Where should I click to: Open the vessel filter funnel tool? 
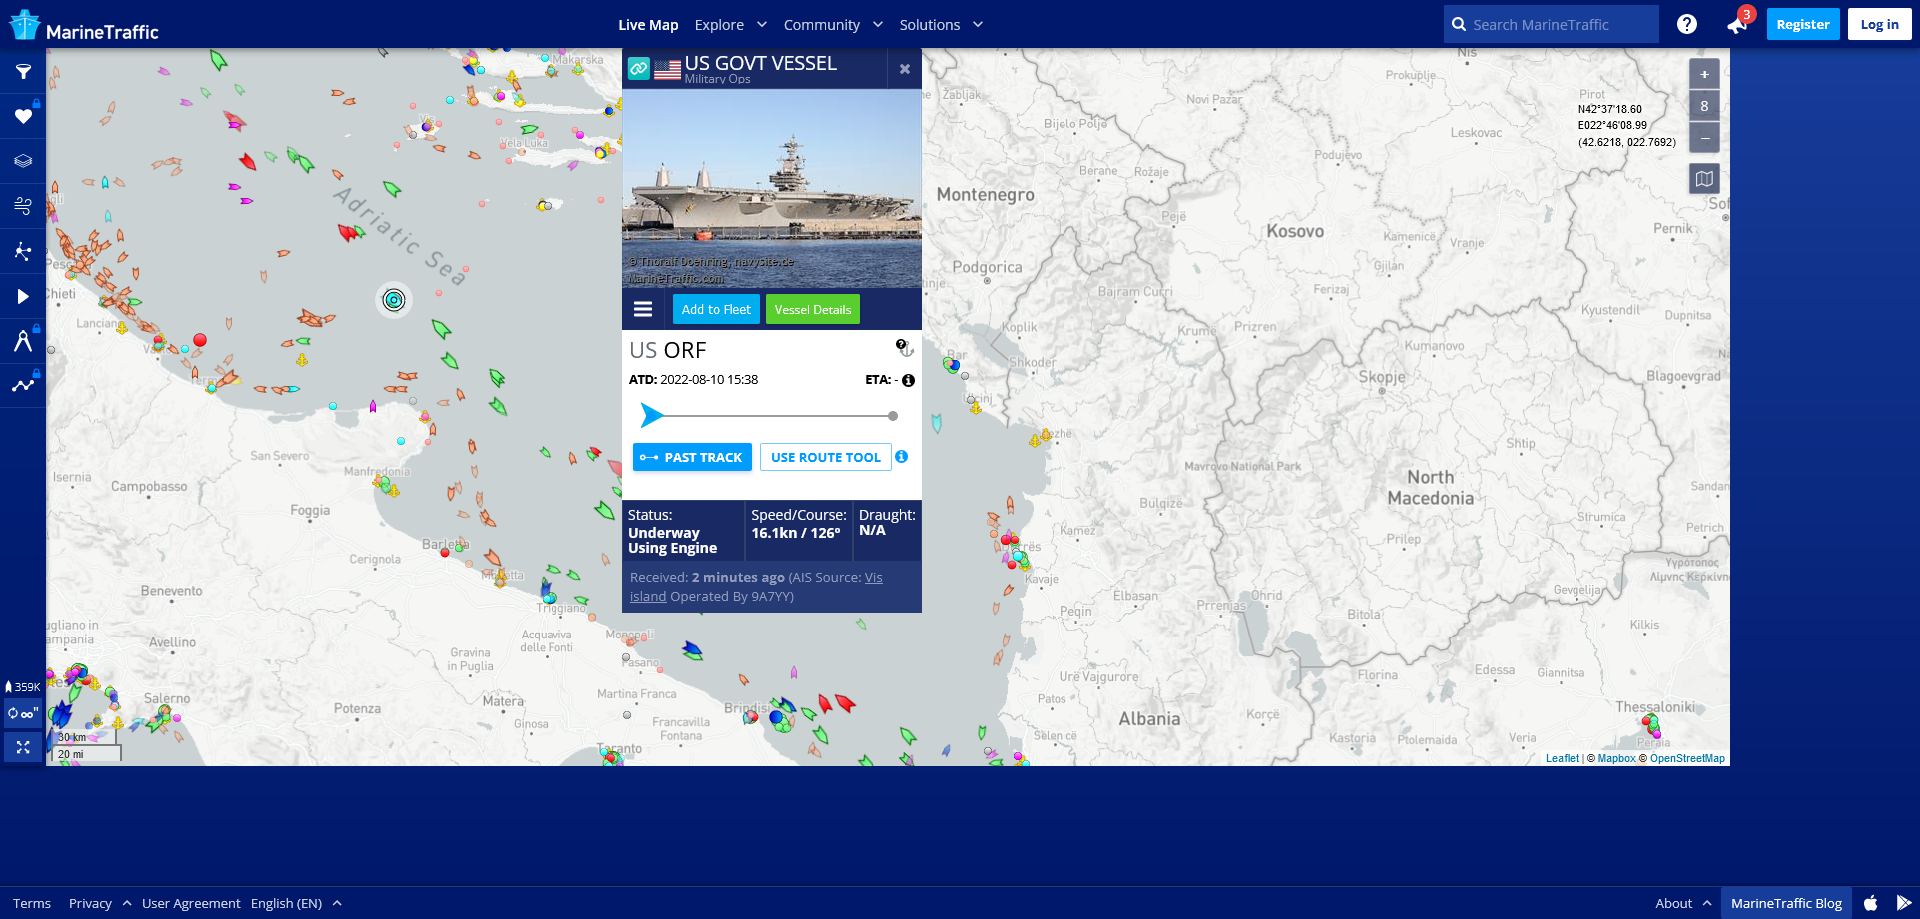[x=23, y=72]
